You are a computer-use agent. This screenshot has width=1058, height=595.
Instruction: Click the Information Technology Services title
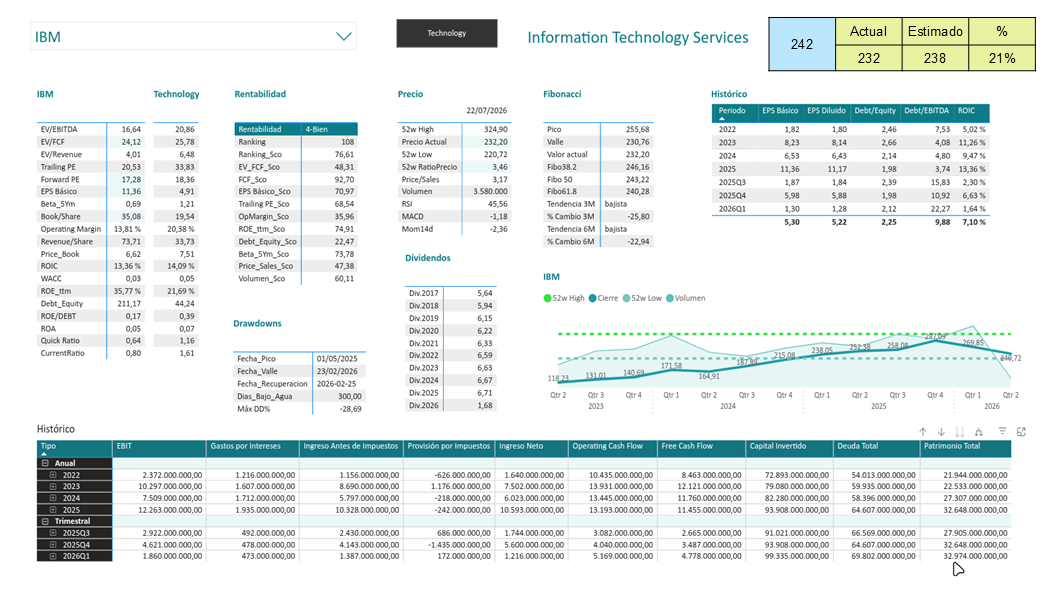tap(638, 37)
